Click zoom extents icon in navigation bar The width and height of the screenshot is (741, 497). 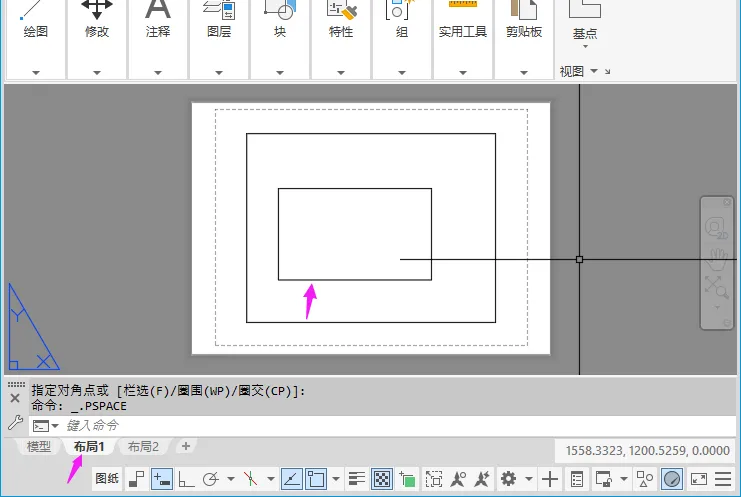point(716,287)
